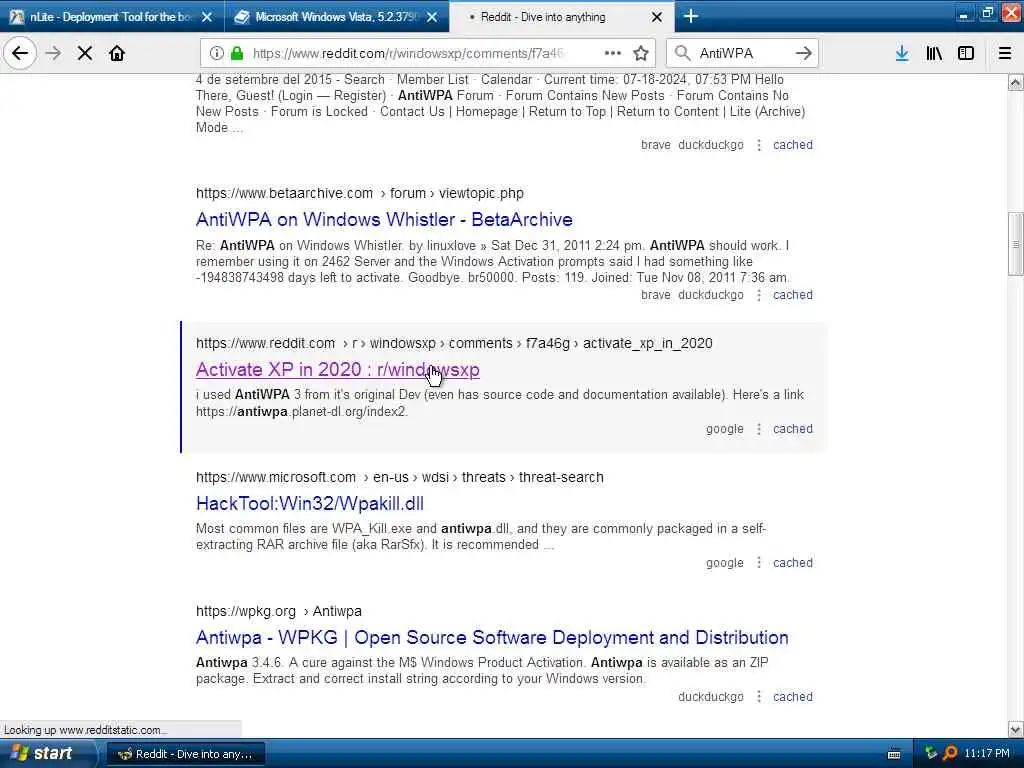The height and width of the screenshot is (768, 1024).
Task: Click the network connection tray icon
Action: point(931,754)
